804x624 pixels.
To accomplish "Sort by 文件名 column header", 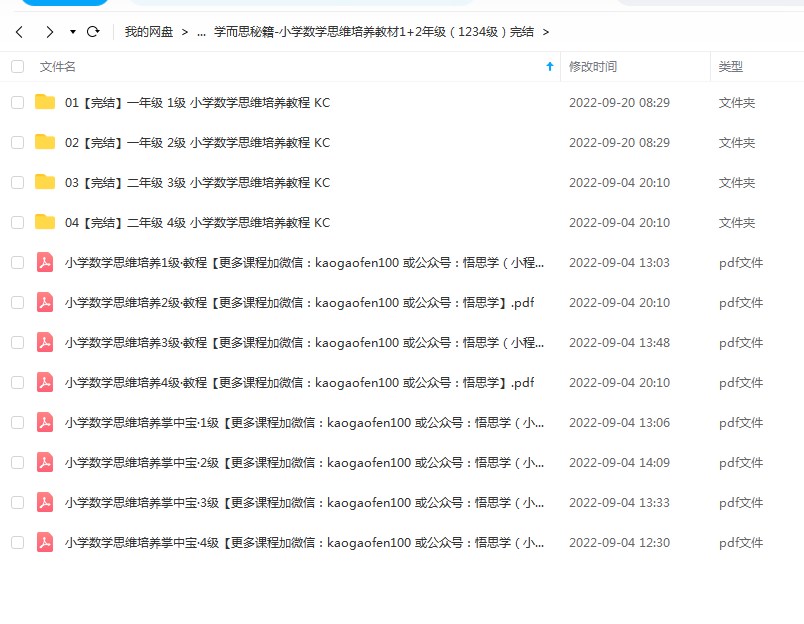I will (x=57, y=67).
